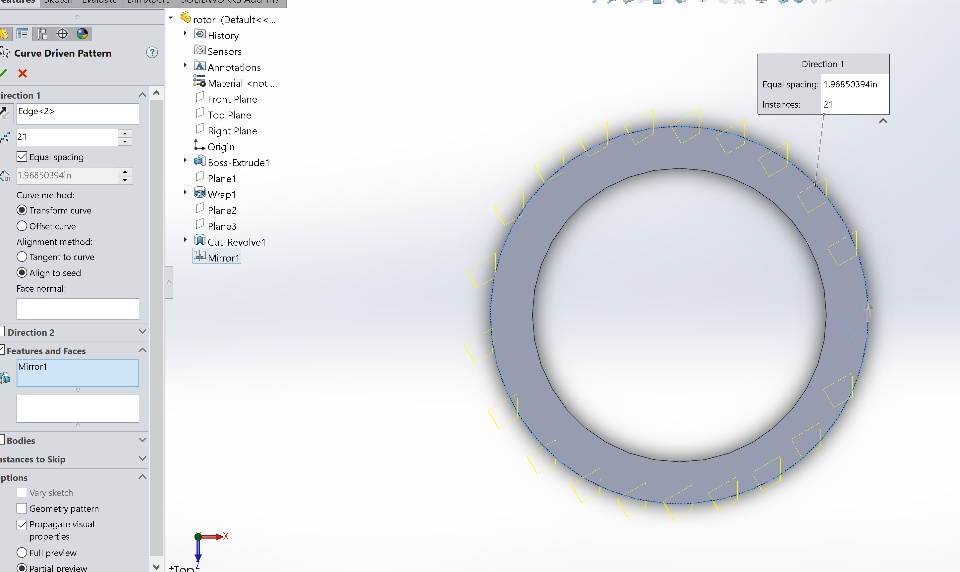Expand the Instances to Skip section chevron
Viewport: 960px width, 572px height.
click(x=142, y=459)
